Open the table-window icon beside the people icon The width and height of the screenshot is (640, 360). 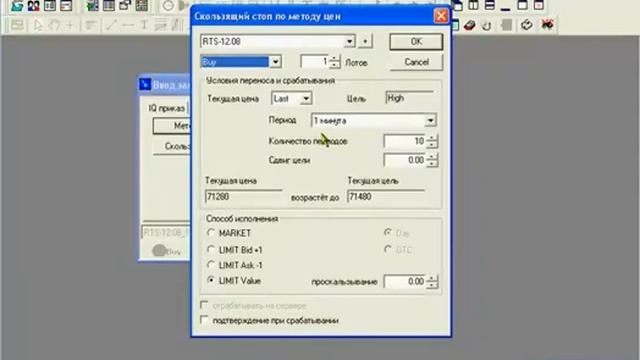click(x=49, y=6)
